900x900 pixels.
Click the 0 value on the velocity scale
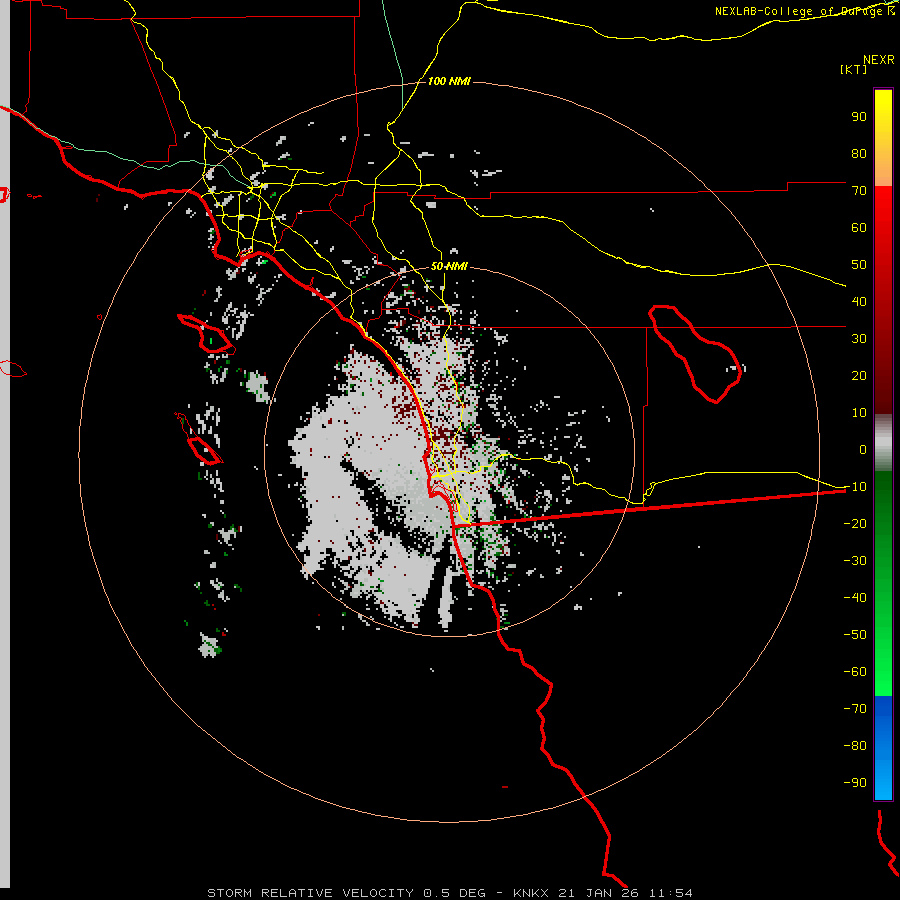(x=863, y=449)
